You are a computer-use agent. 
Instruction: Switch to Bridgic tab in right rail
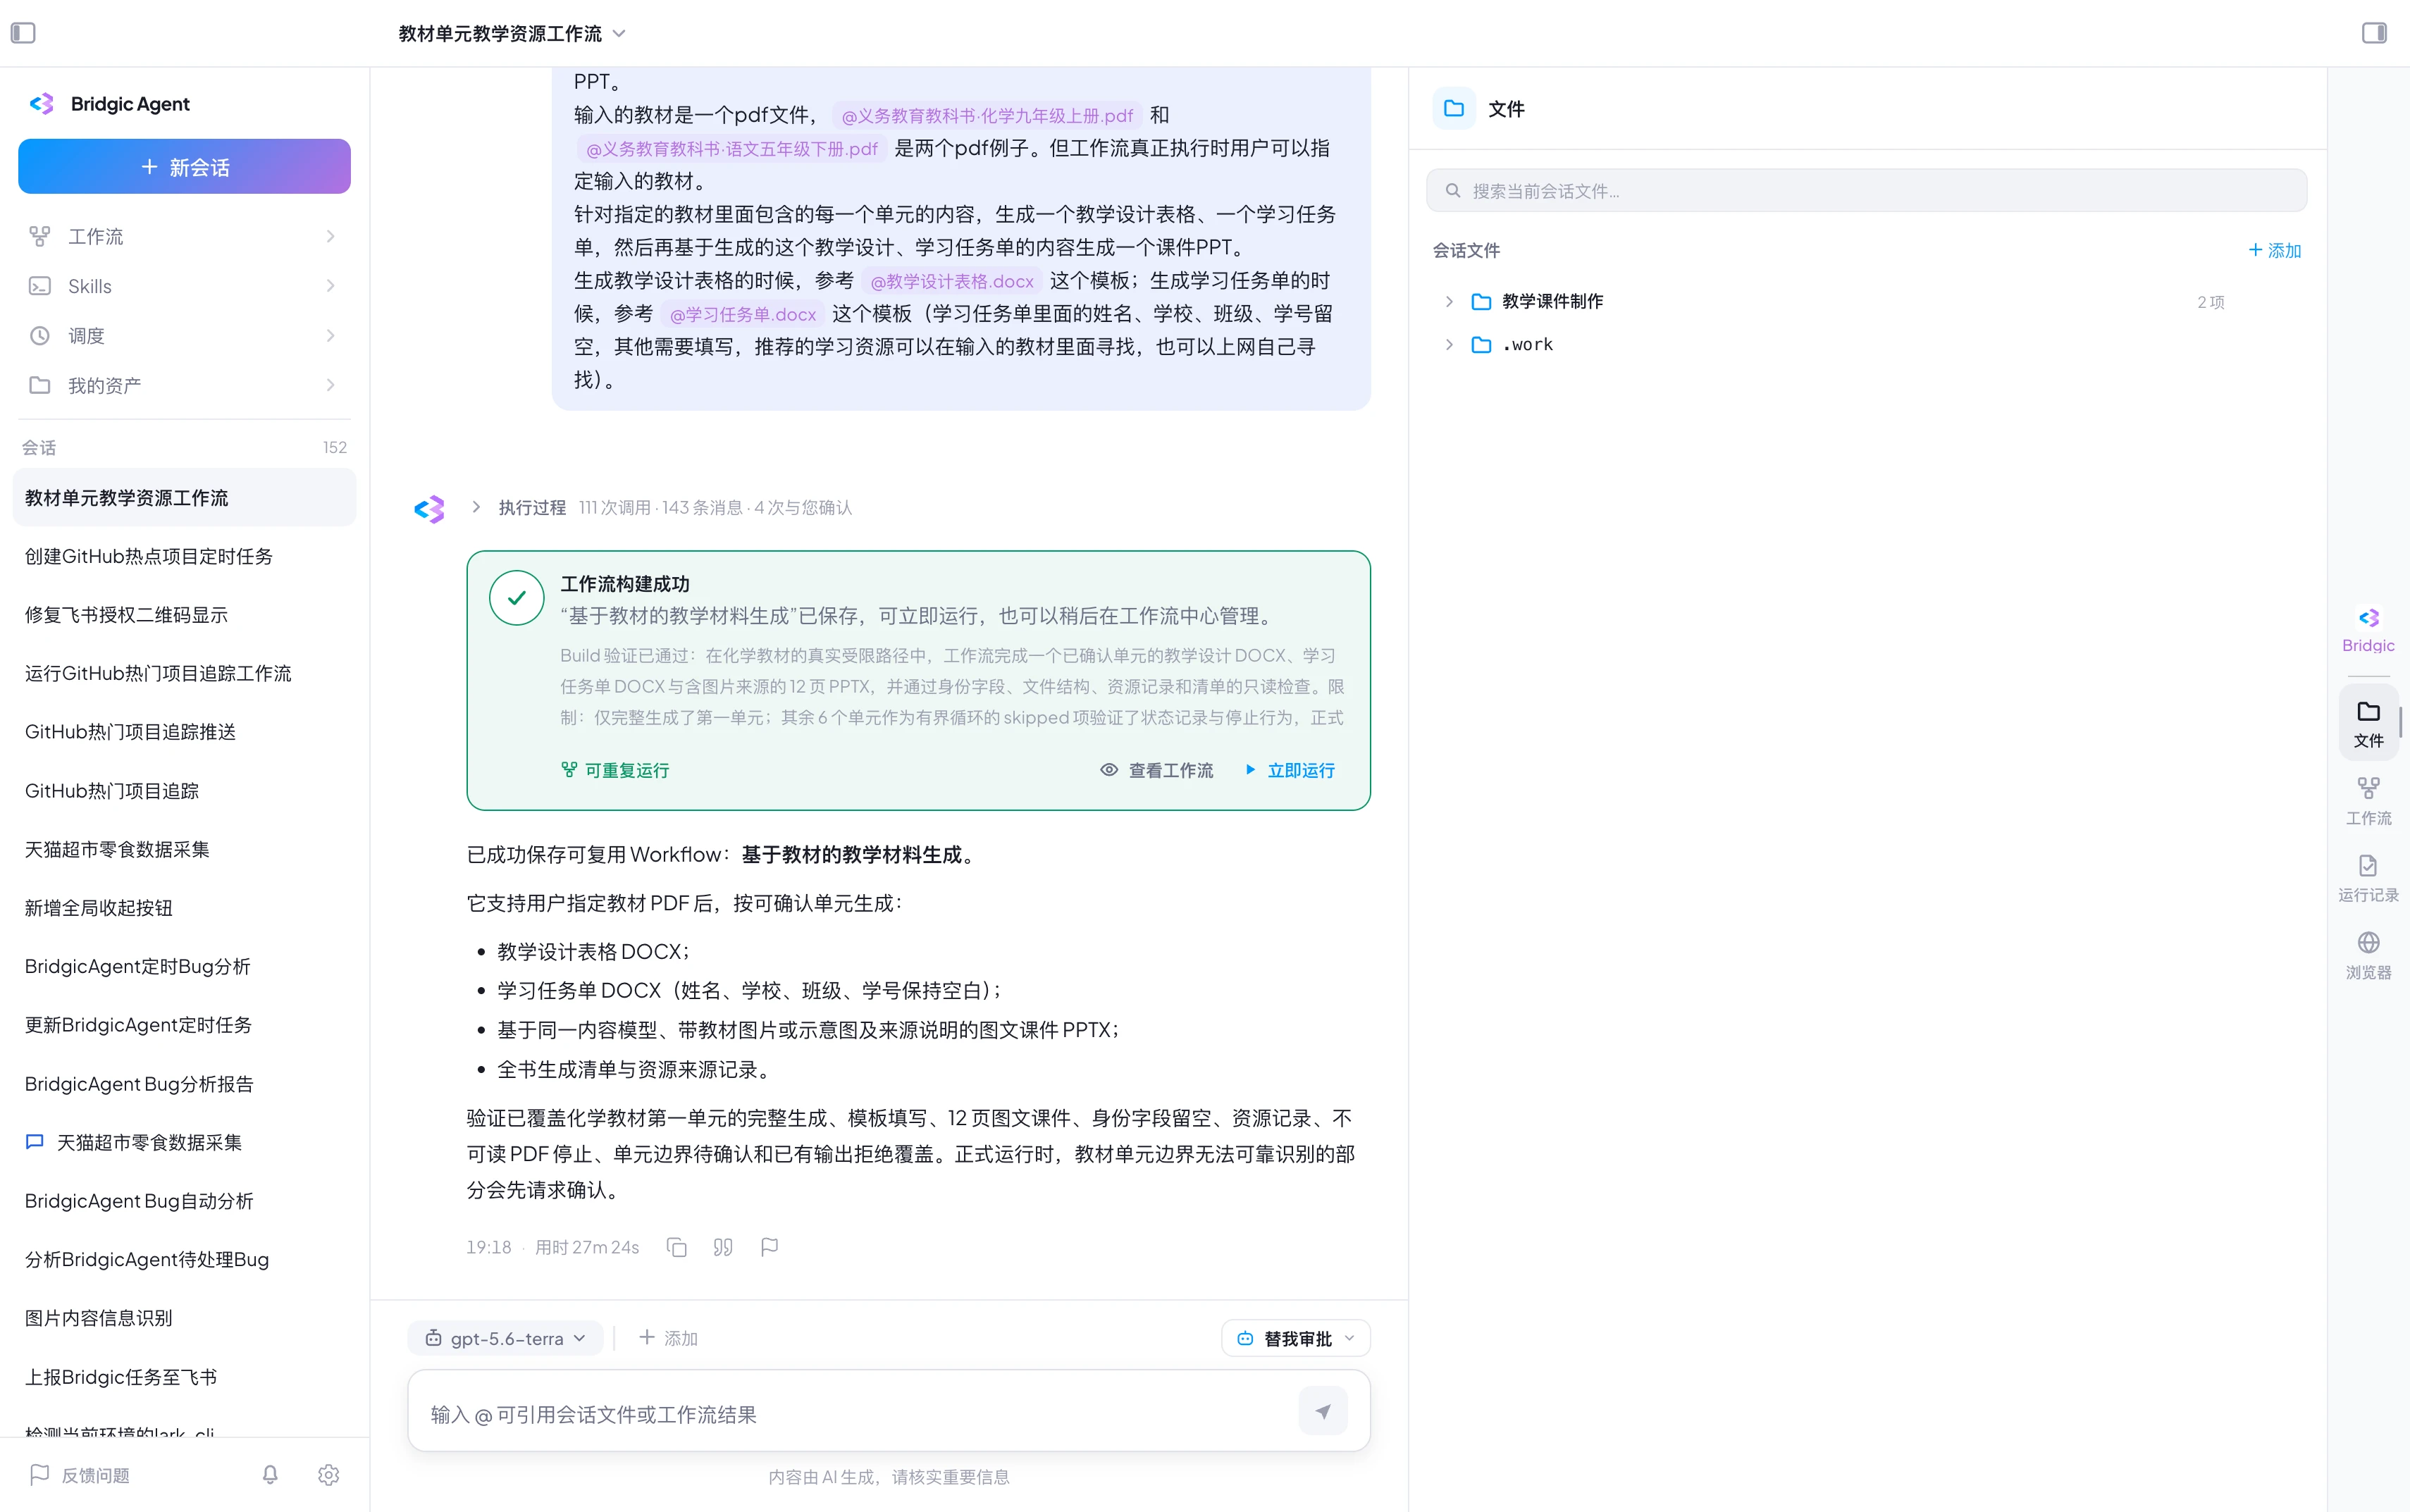click(x=2368, y=630)
